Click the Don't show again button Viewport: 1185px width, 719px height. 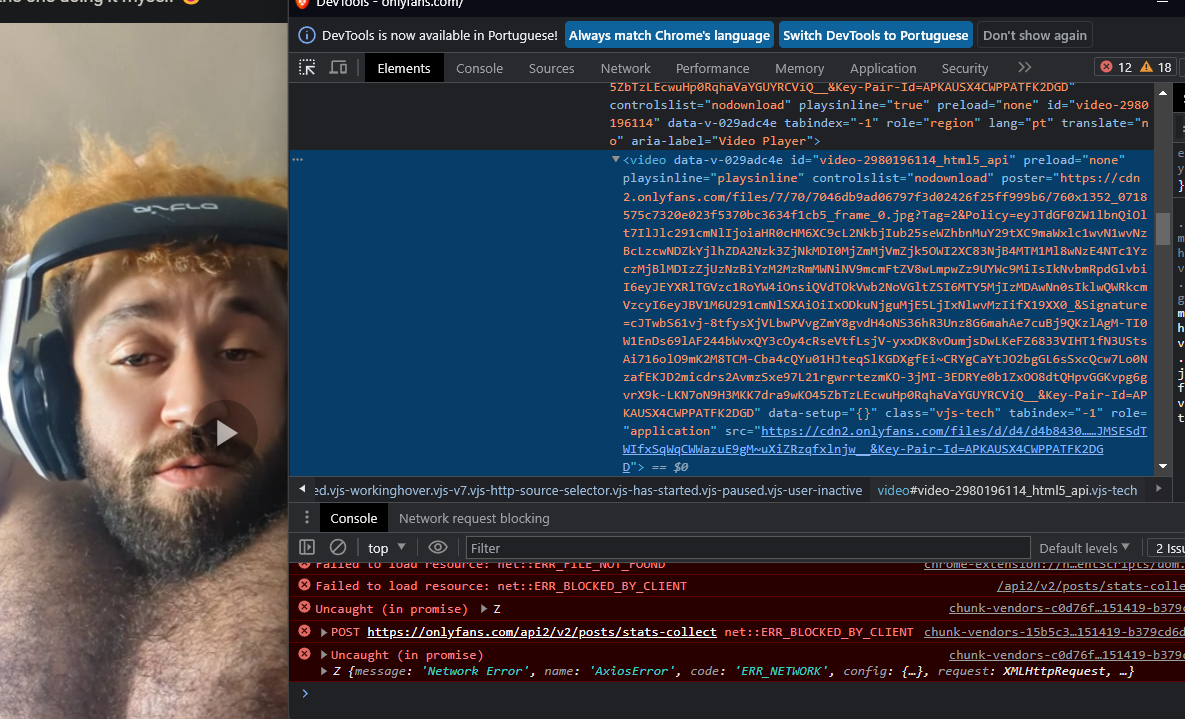[1034, 35]
